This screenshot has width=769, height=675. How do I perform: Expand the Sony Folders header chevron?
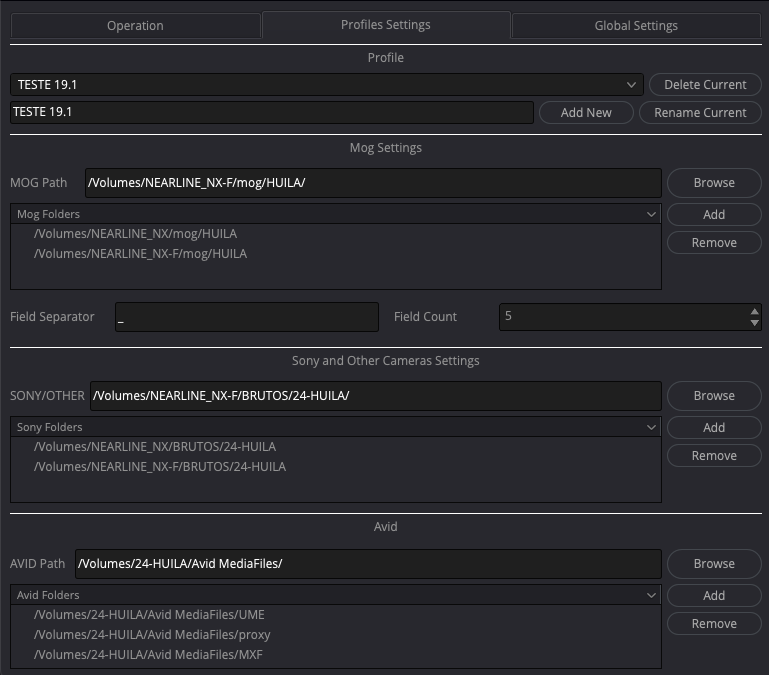tap(652, 427)
